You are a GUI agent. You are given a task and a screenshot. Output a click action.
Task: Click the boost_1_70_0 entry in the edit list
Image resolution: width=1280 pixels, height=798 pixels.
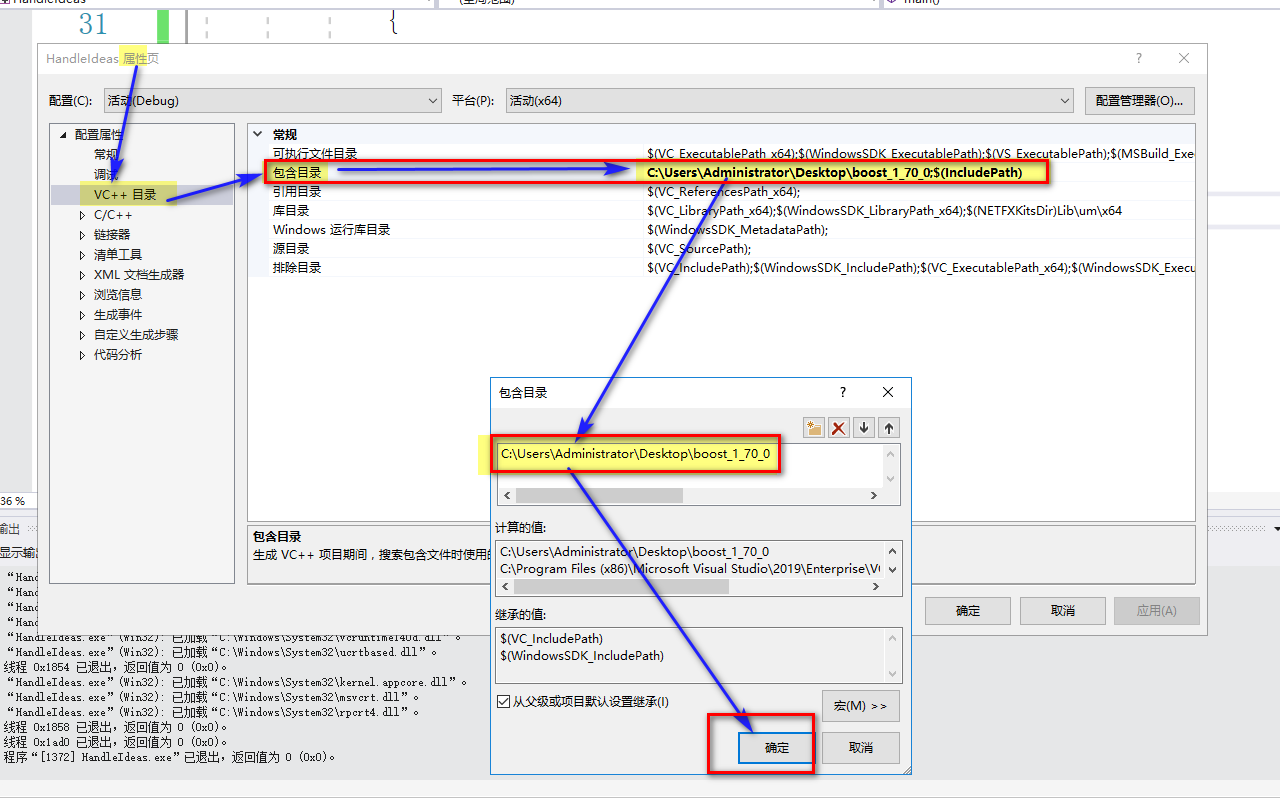pos(635,455)
